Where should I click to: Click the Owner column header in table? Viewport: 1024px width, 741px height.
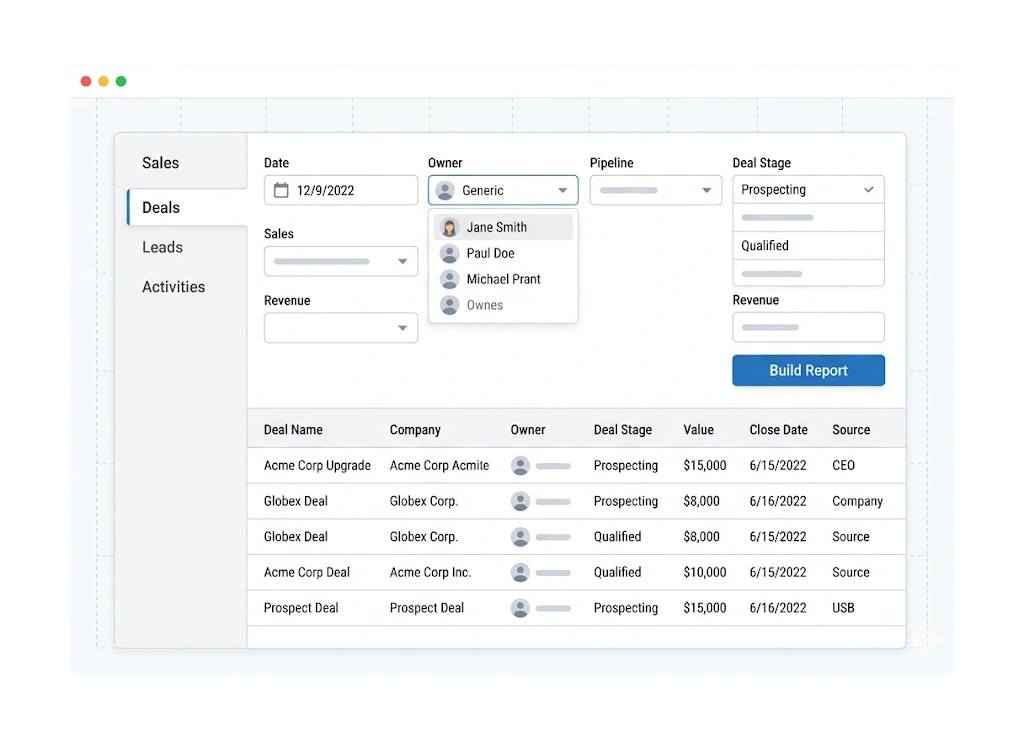pos(528,430)
